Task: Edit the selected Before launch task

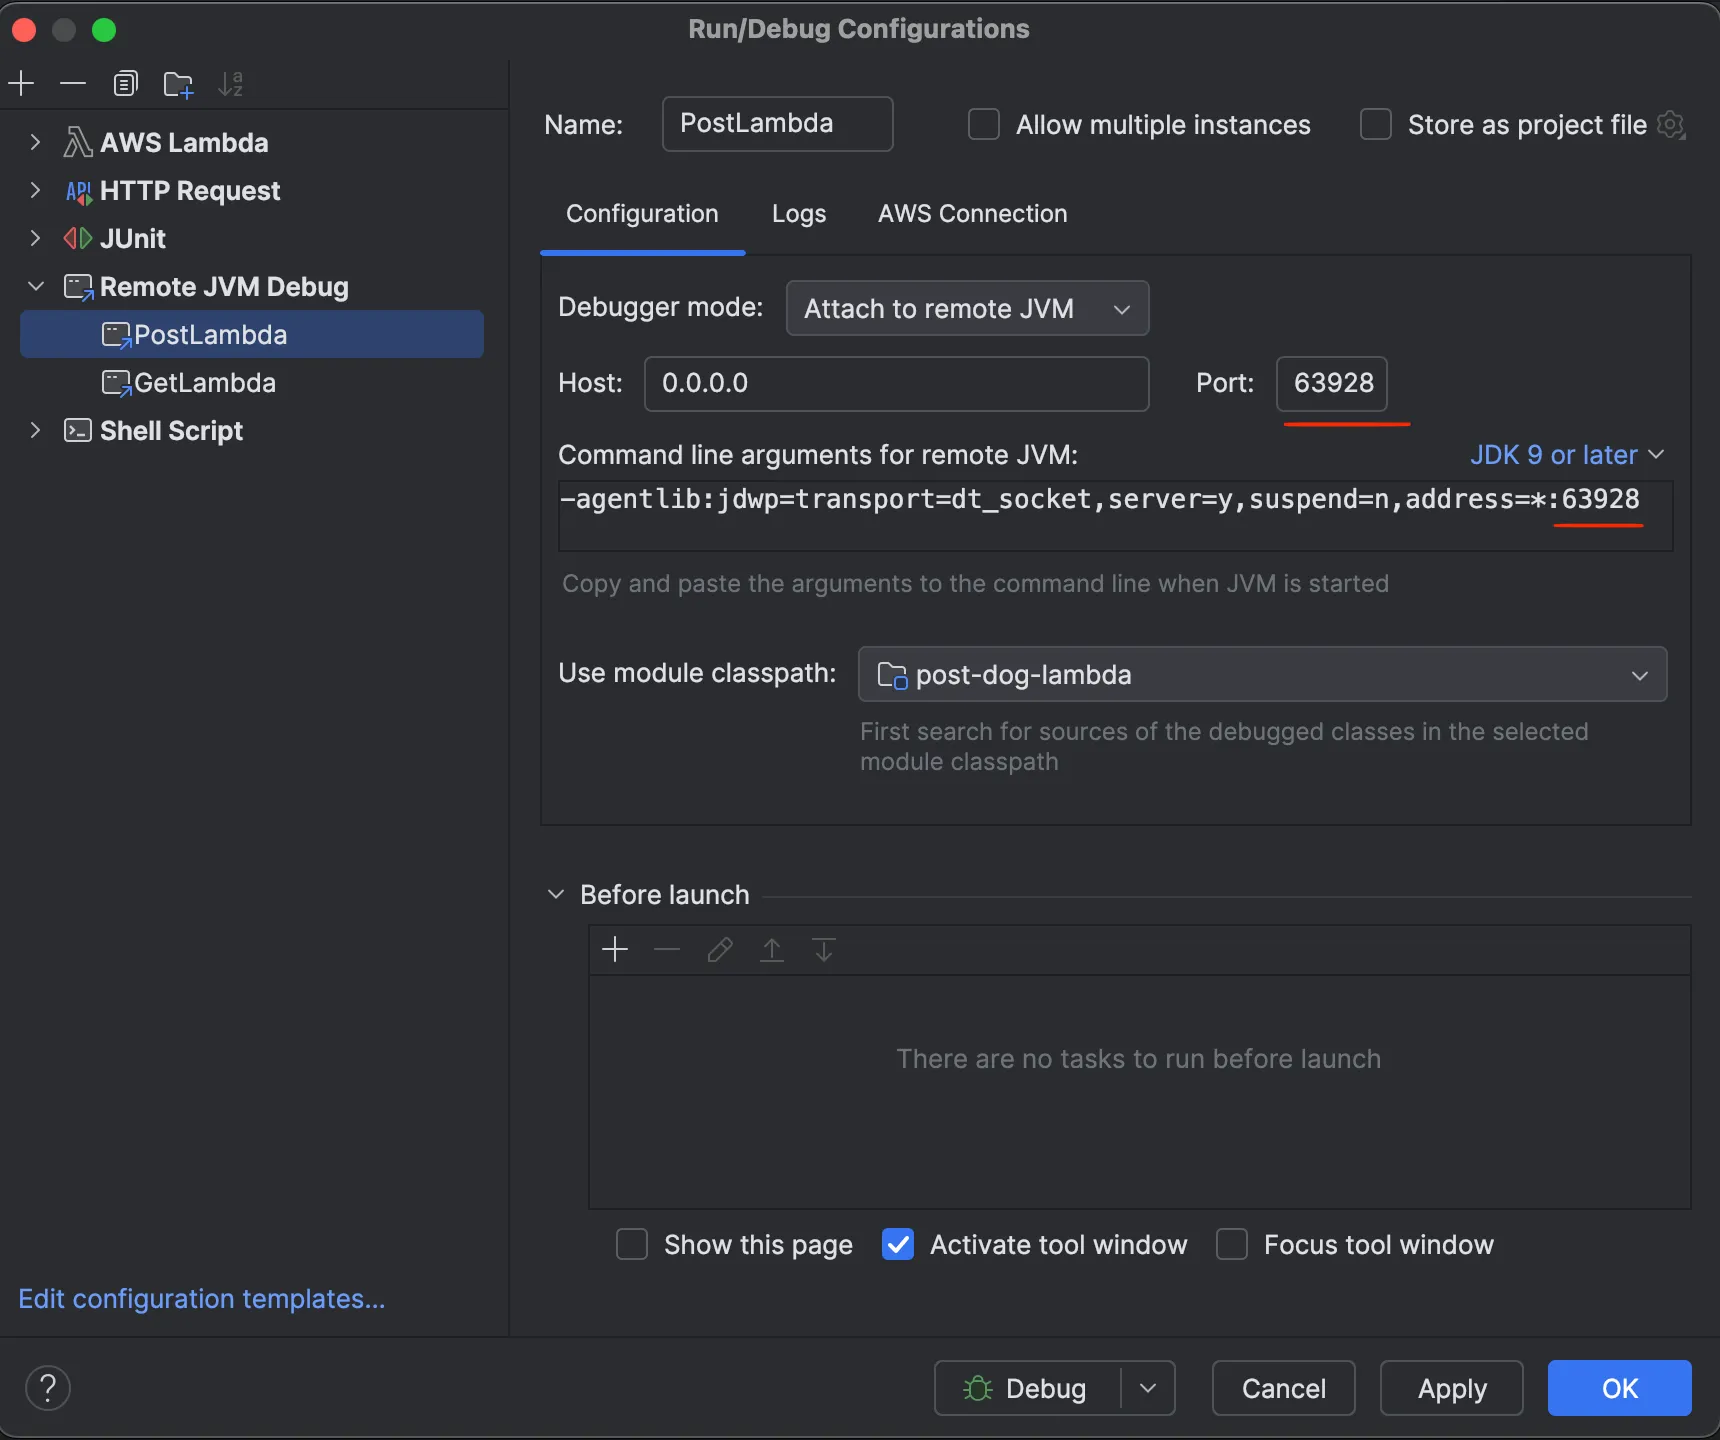Action: tap(720, 949)
